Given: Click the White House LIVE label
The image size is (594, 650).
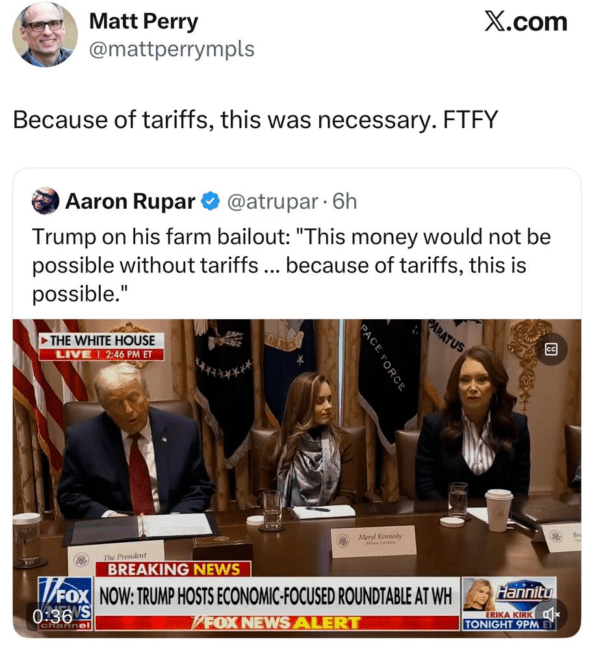Looking at the screenshot, I should pyautogui.click(x=102, y=346).
